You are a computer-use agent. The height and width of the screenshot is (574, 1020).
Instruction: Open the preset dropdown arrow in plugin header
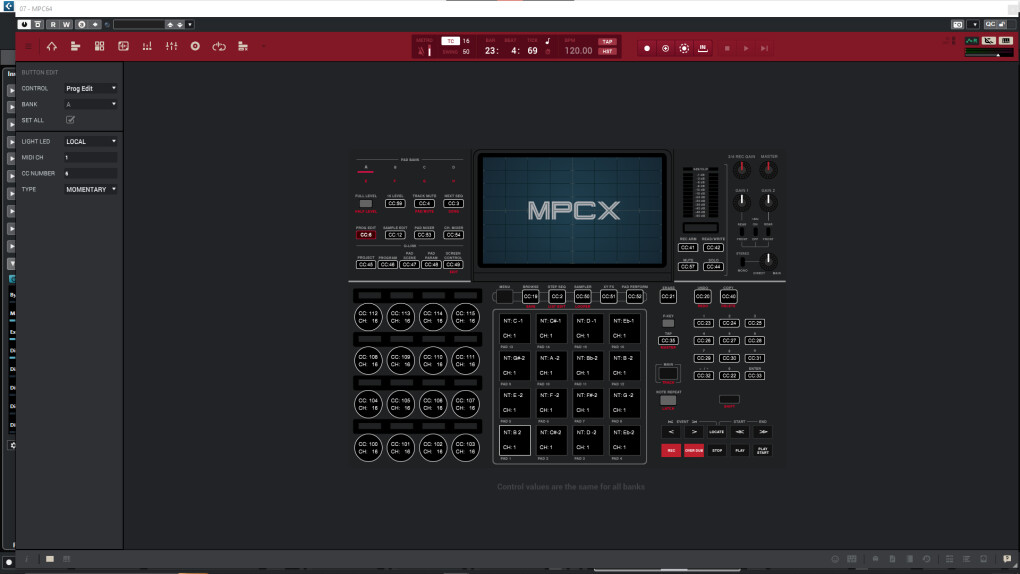(190, 25)
